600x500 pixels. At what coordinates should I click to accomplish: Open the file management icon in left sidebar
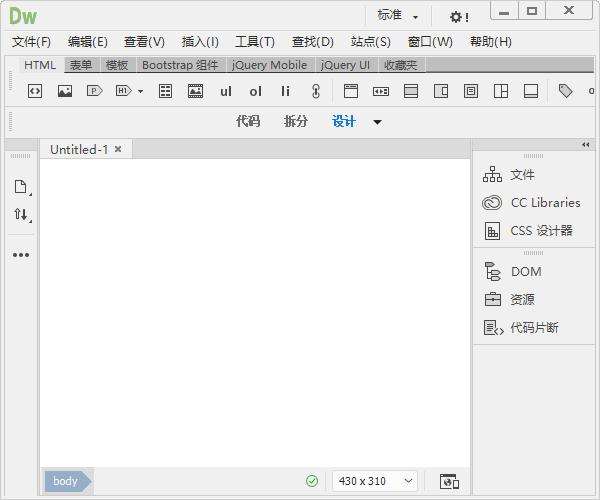[x=21, y=187]
